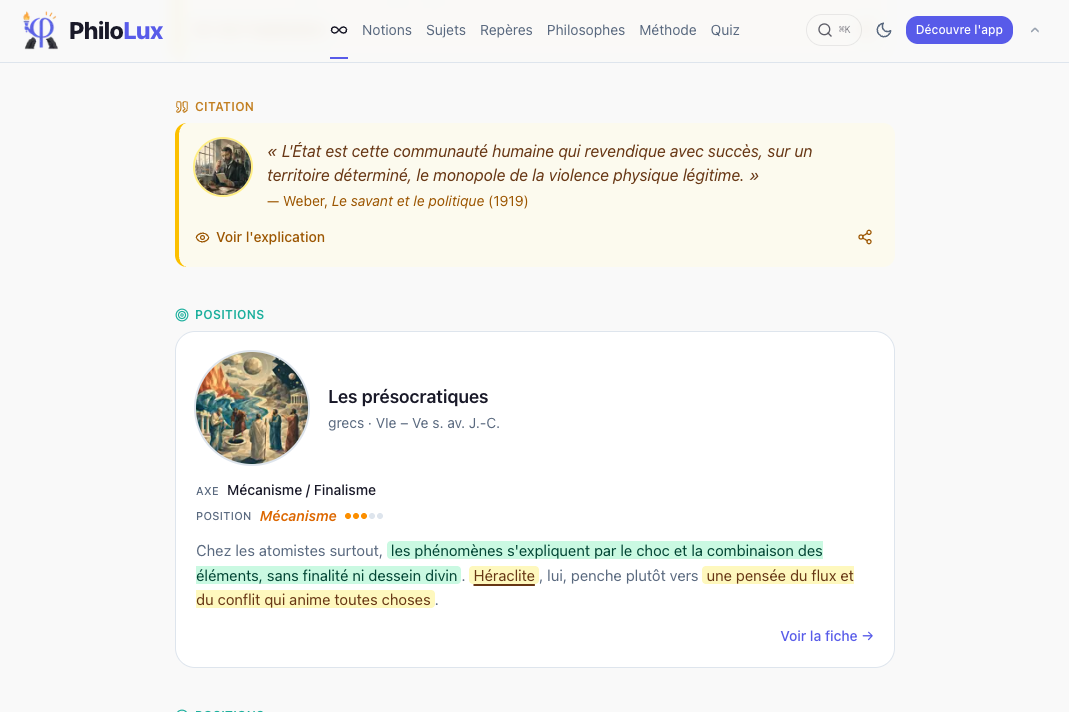Open Weber's portrait thumbnail
The image size is (1069, 712).
coord(223,167)
